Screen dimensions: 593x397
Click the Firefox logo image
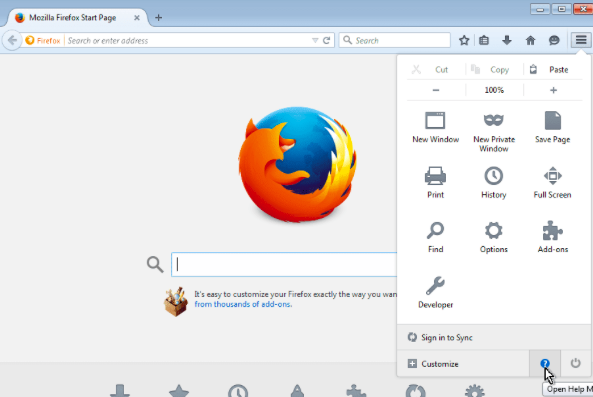coord(297,164)
